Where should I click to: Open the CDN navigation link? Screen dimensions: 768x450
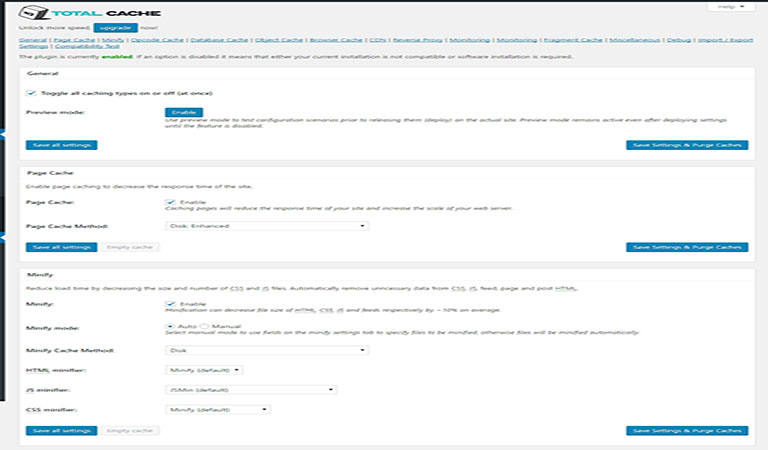coord(378,40)
